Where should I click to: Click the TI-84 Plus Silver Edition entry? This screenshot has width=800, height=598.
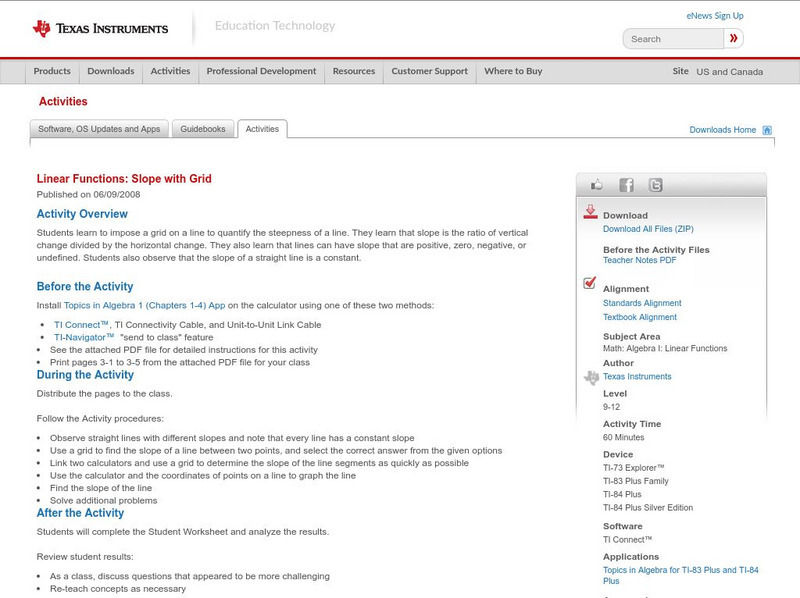pos(648,508)
